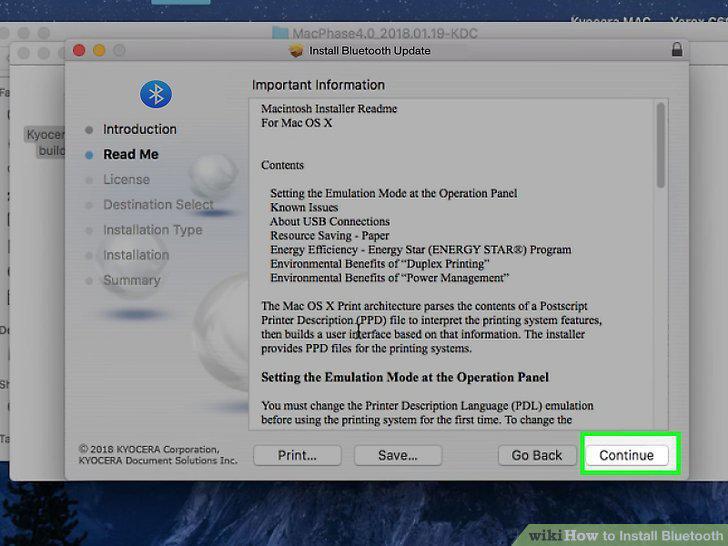728x546 pixels.
Task: Select the Summary step
Action: click(x=132, y=280)
